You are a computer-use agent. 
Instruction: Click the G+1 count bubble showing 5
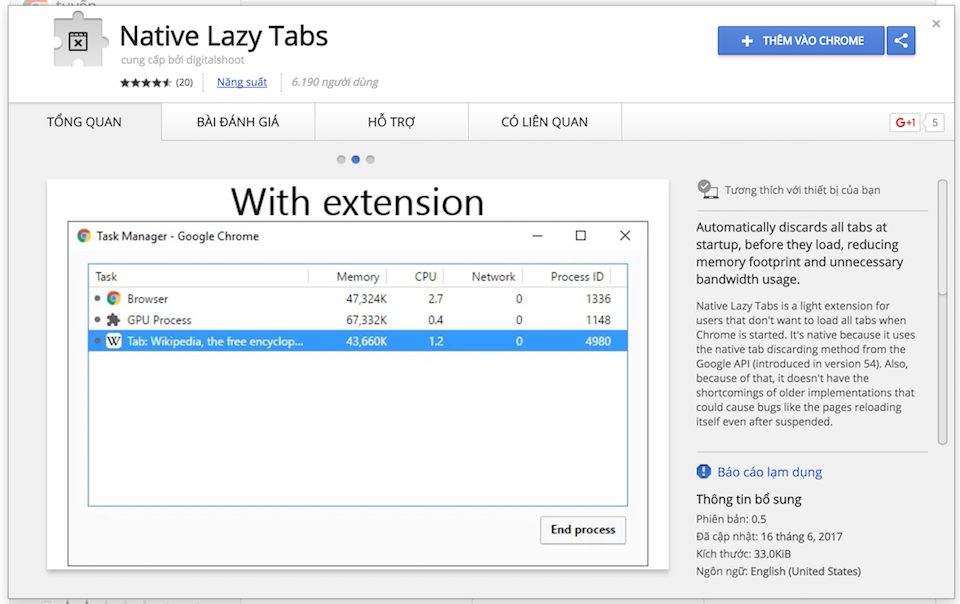[934, 122]
